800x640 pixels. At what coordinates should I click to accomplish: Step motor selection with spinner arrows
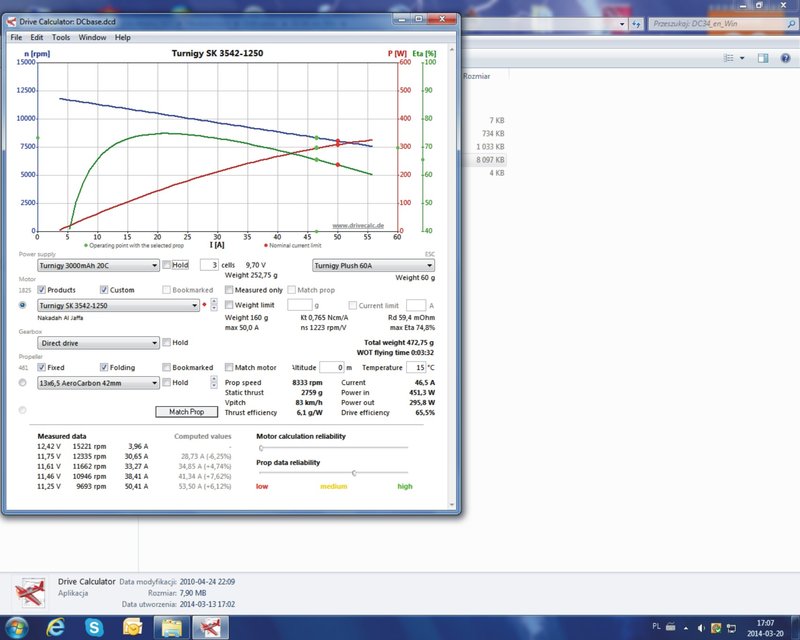(x=214, y=305)
